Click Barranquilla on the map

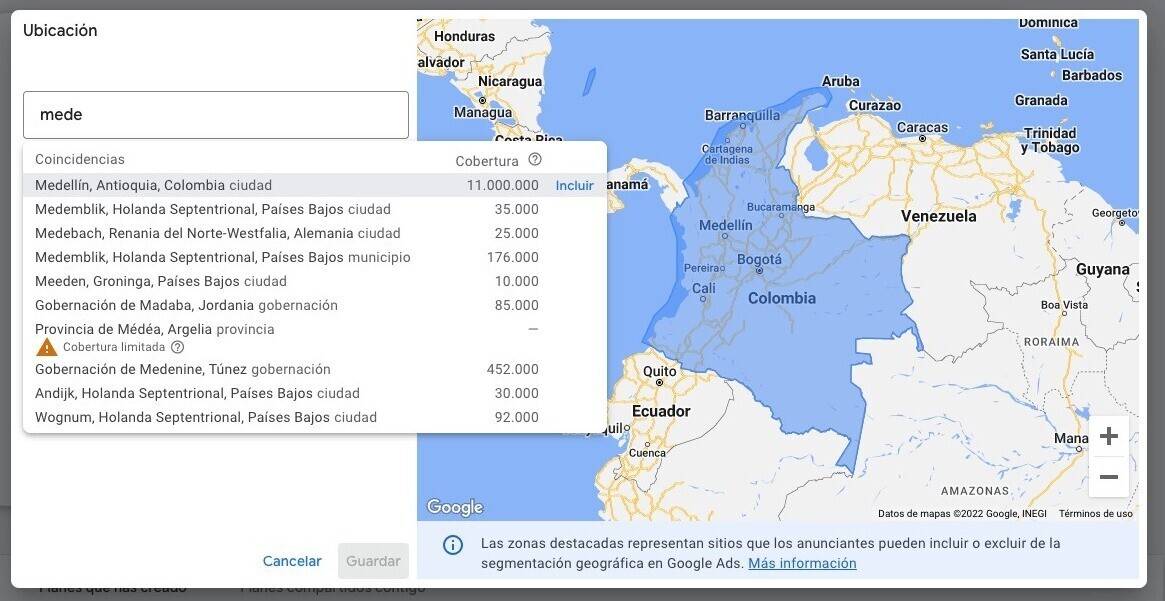coord(742,115)
